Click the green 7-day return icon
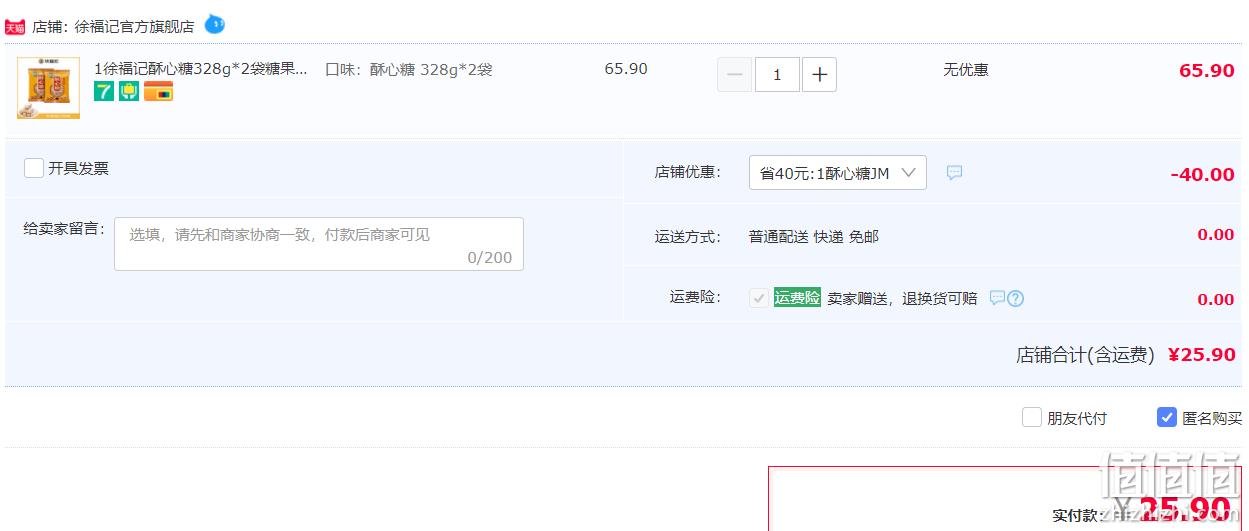Image resolution: width=1249 pixels, height=531 pixels. tap(104, 92)
